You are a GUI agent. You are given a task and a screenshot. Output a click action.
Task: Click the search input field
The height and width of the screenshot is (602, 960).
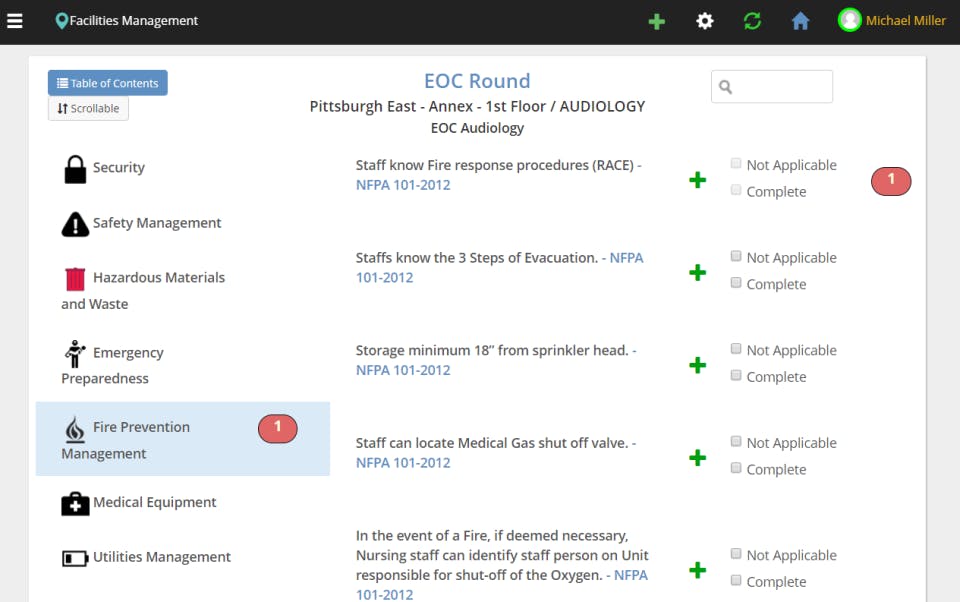772,87
